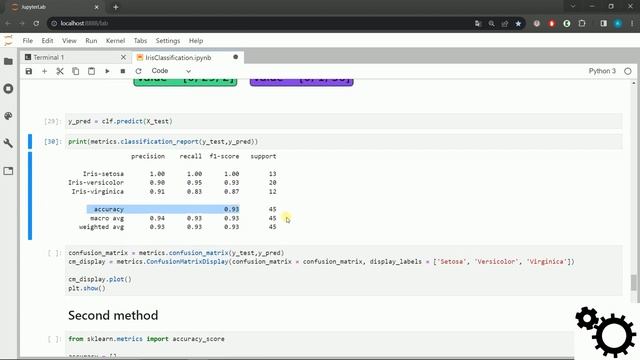
Task: Open the wrench cell tools panel
Action: click(x=8, y=143)
